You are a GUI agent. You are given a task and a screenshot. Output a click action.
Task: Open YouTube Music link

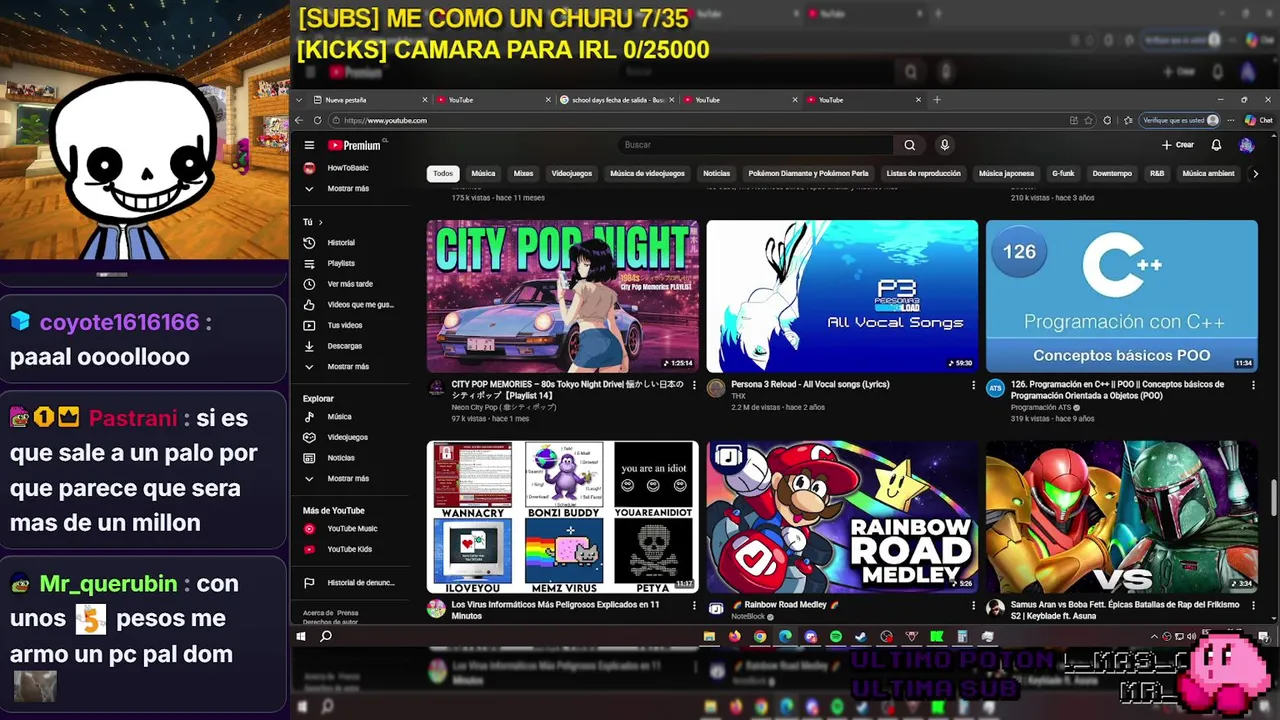pos(352,529)
